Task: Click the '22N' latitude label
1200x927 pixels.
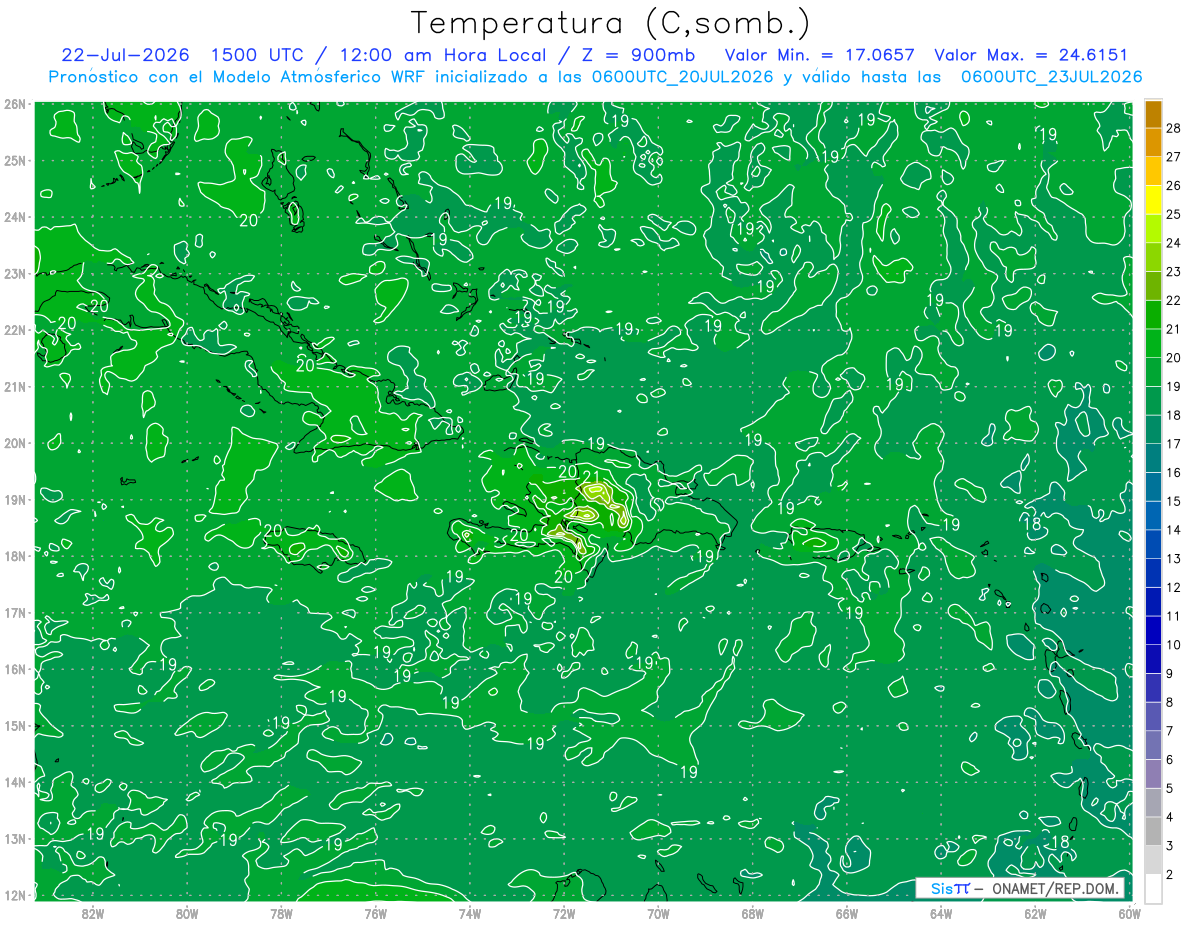Action: (x=14, y=330)
